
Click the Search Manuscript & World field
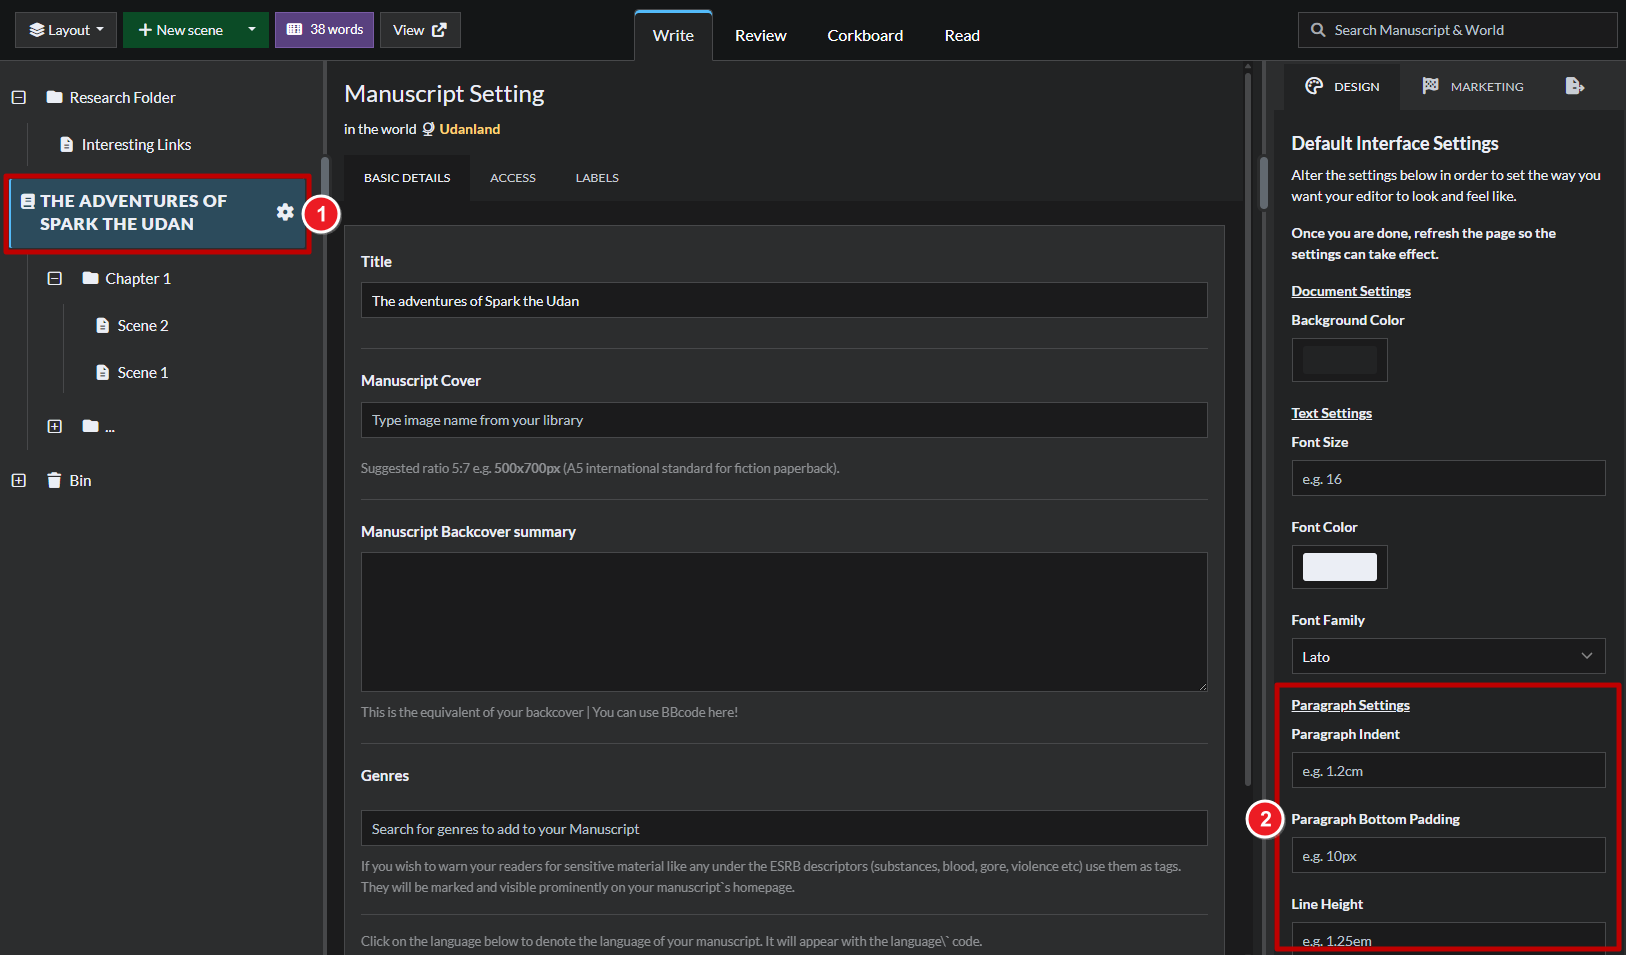pos(1458,30)
